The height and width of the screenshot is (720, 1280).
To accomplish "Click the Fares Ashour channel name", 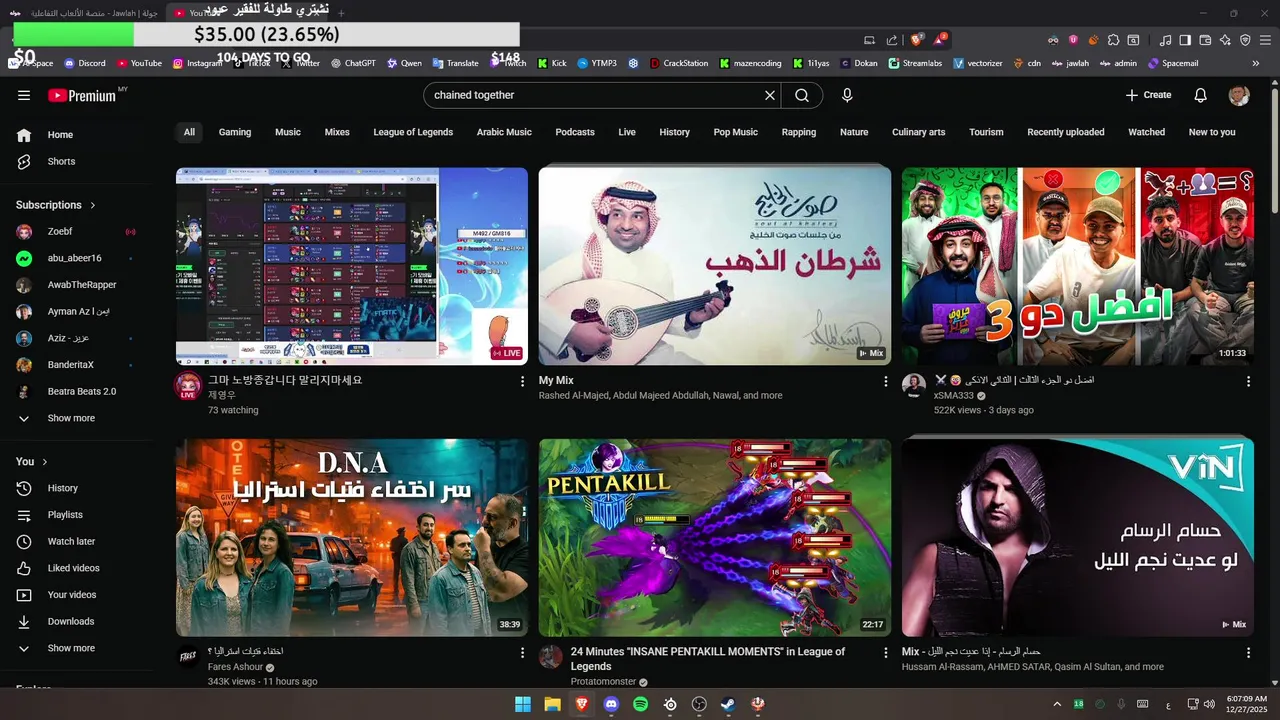I will click(x=235, y=667).
